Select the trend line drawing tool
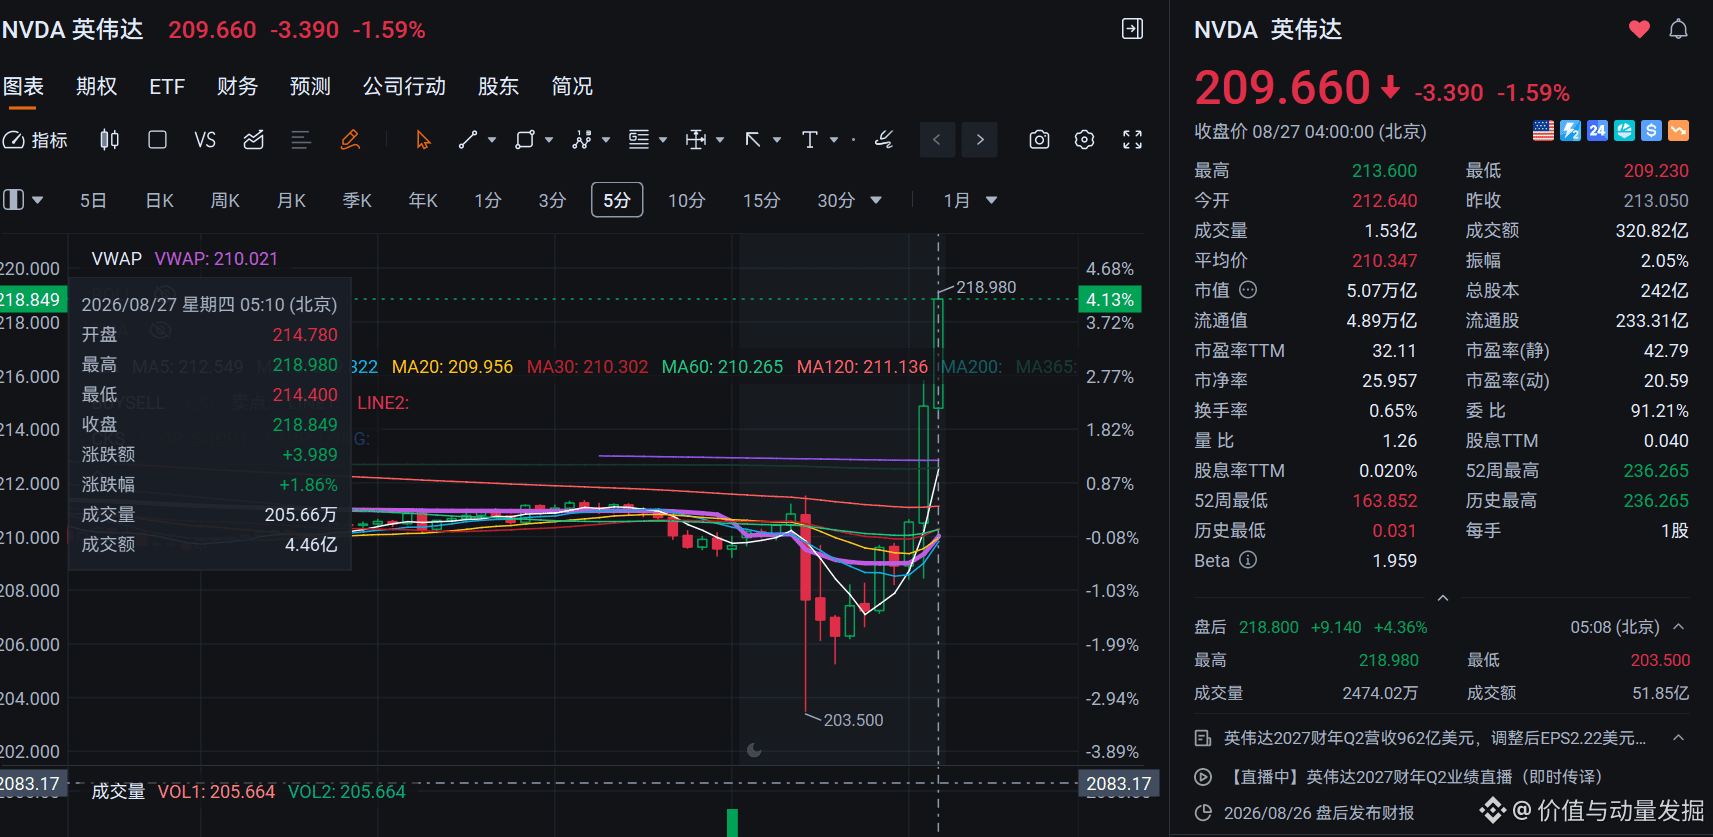Image resolution: width=1713 pixels, height=837 pixels. [x=467, y=140]
